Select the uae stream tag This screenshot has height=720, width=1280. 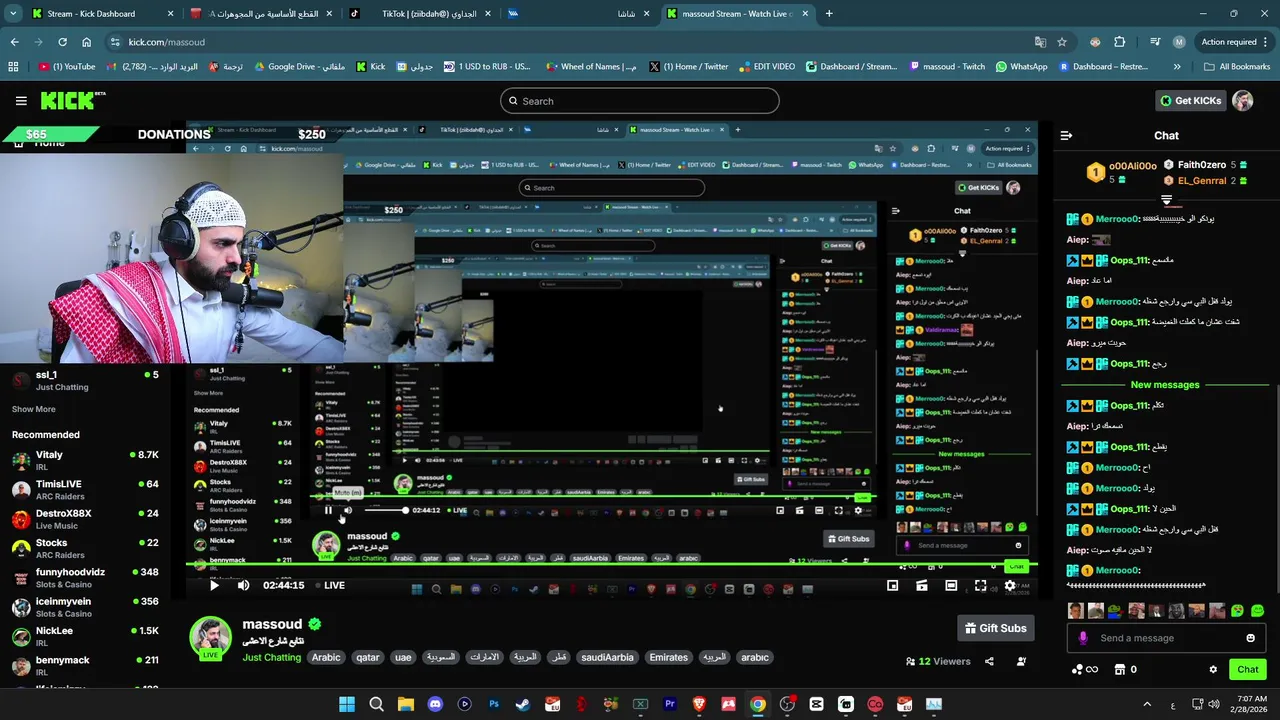point(403,658)
